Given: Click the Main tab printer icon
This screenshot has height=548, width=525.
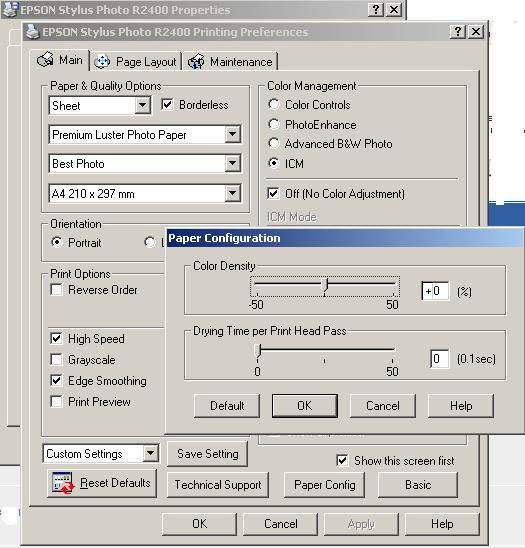Looking at the screenshot, I should click(x=45, y=59).
